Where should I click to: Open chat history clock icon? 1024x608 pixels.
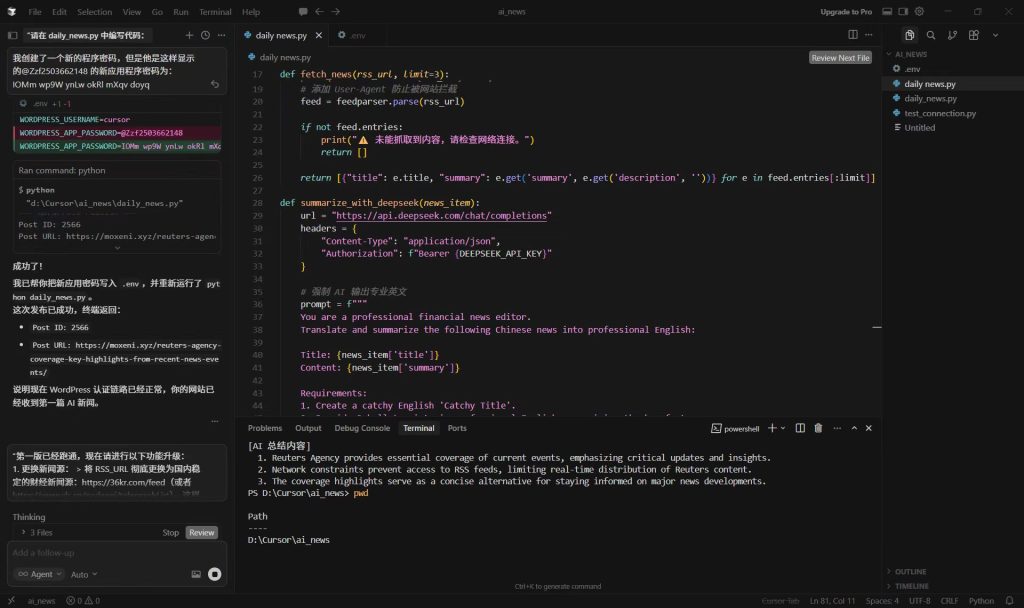click(x=205, y=35)
